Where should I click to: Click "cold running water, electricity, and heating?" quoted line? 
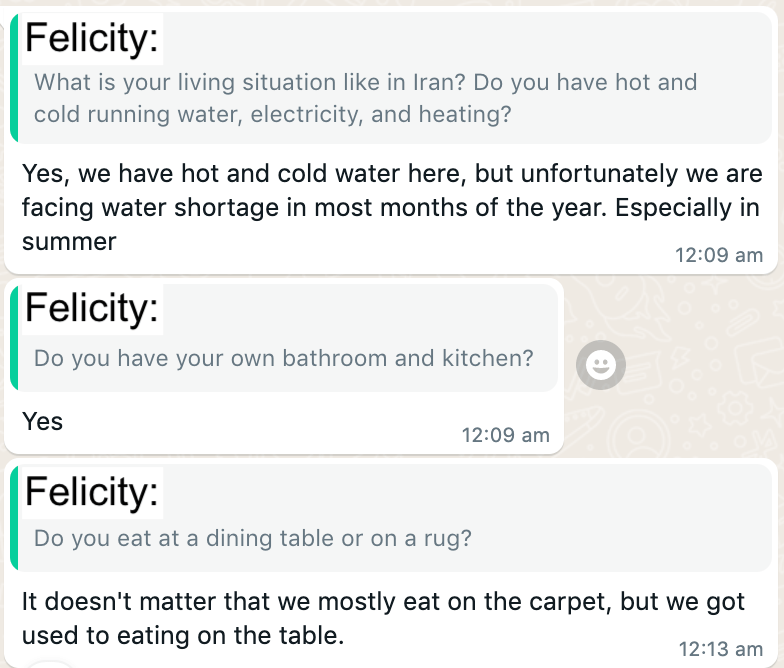272,115
